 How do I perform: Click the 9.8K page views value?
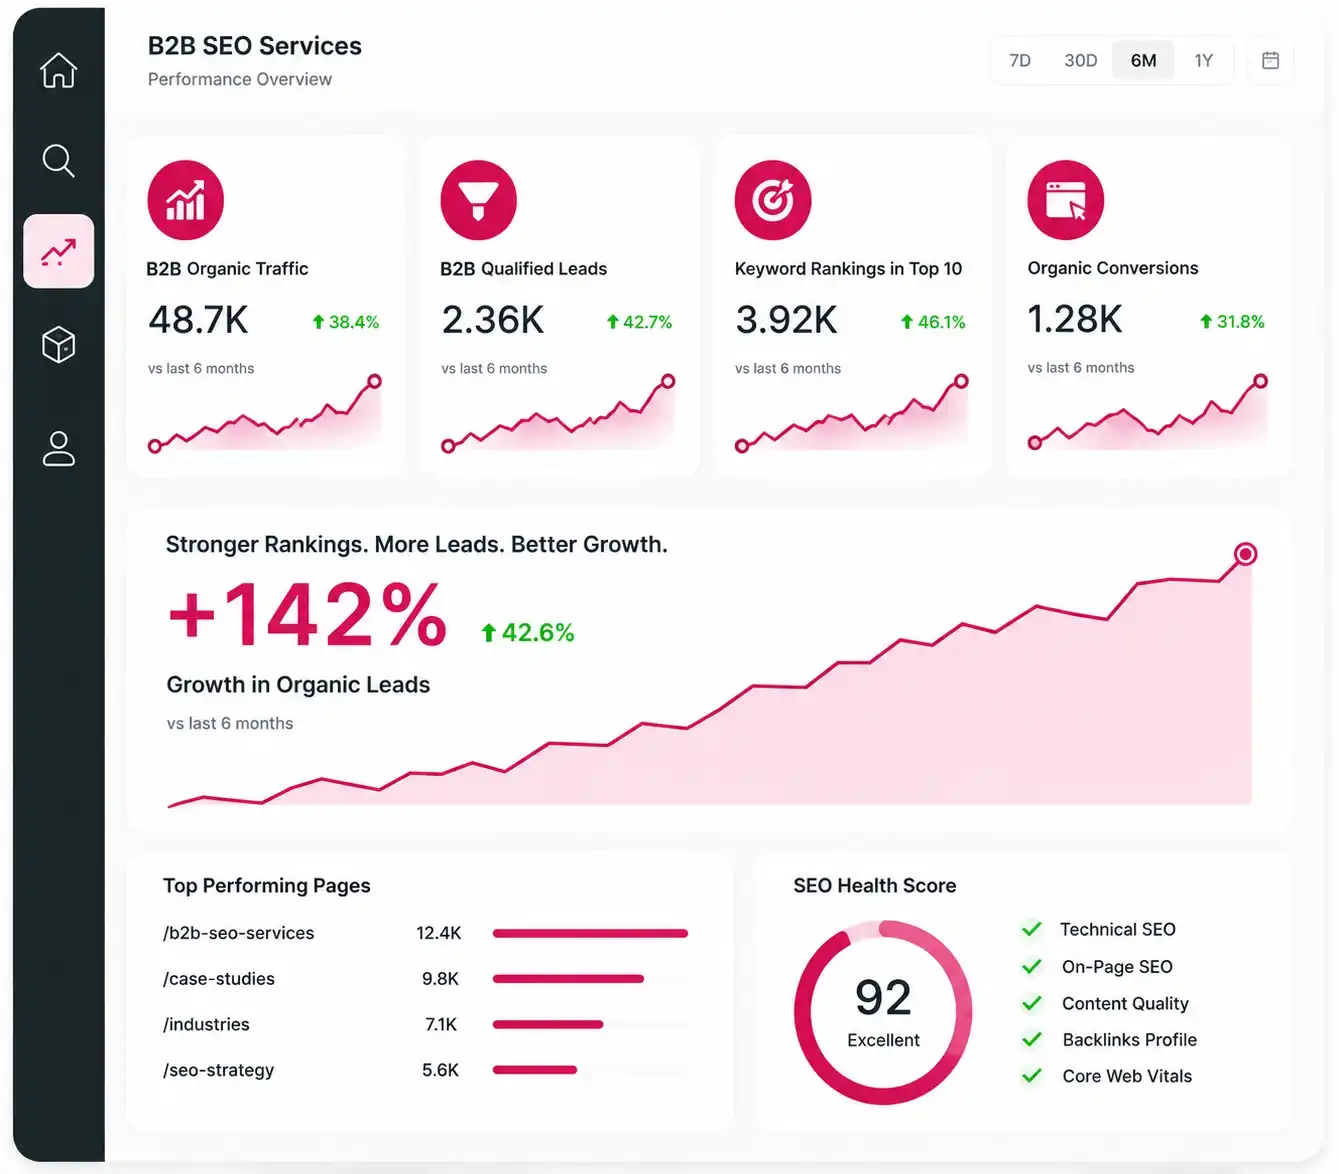tap(440, 979)
